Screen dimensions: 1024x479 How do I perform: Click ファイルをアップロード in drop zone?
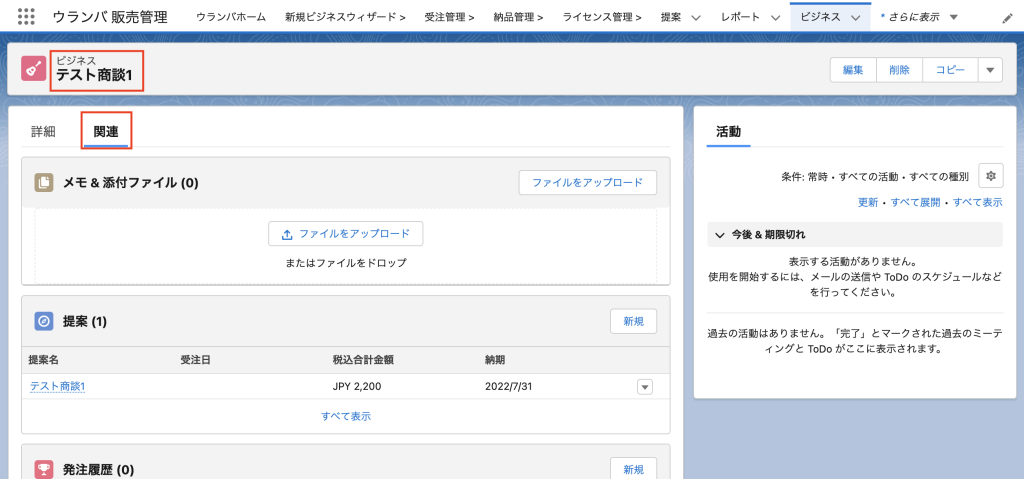(x=345, y=233)
